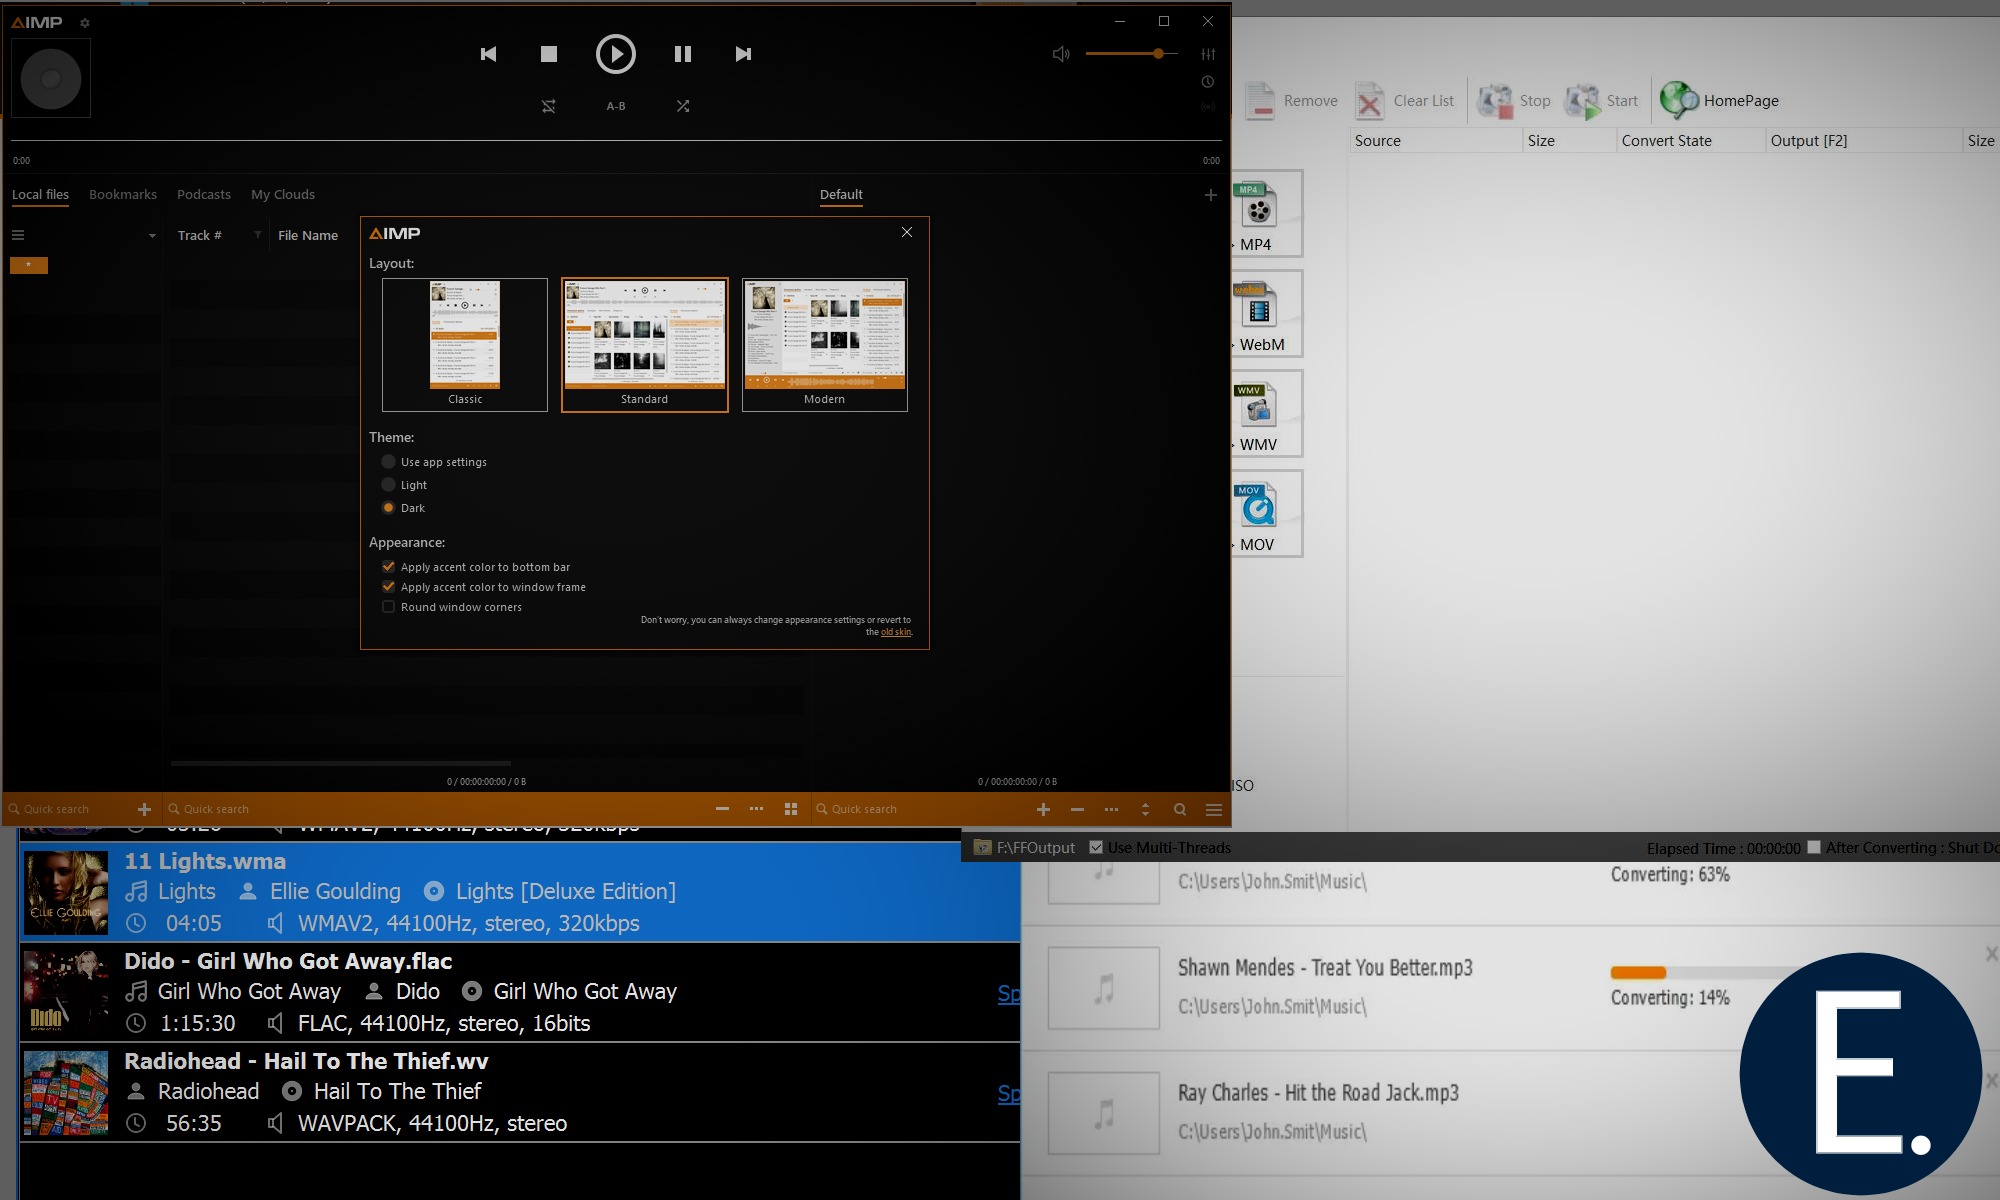Select the Default playlist tab
Image resolution: width=2000 pixels, height=1200 pixels.
click(x=841, y=195)
